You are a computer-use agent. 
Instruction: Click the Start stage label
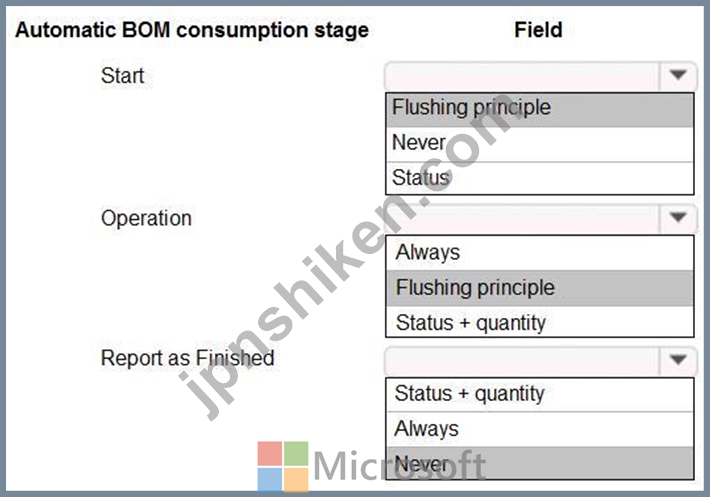pos(123,76)
